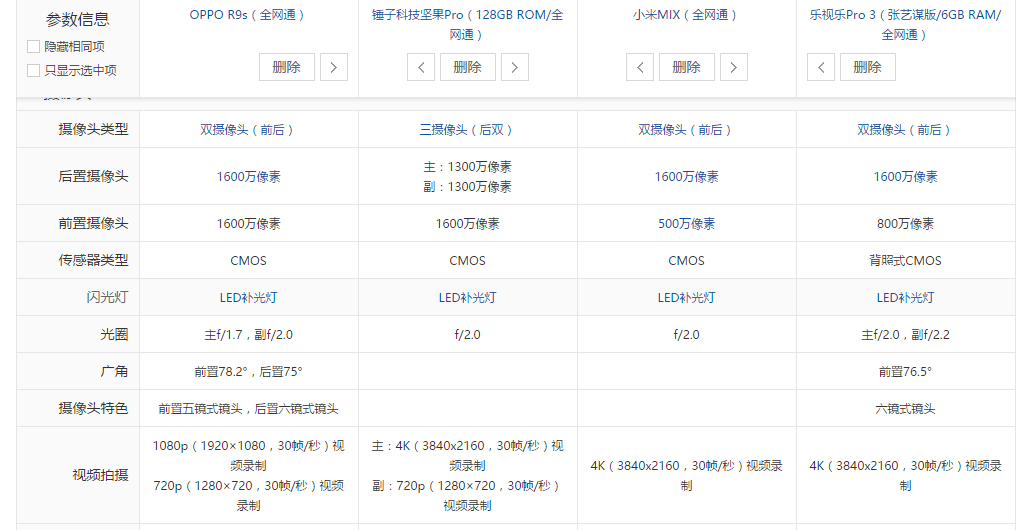Select the 后置摄像头 row label

[93, 176]
